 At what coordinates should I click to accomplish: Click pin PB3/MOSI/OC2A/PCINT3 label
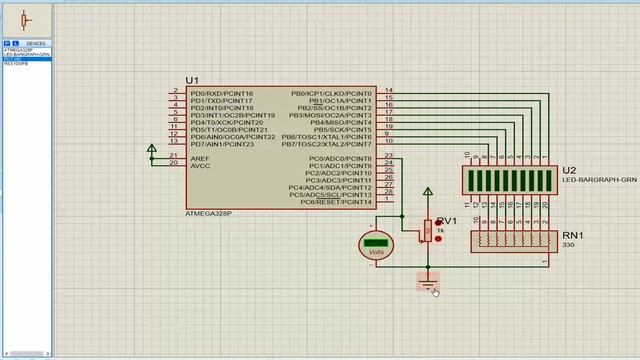[331, 116]
